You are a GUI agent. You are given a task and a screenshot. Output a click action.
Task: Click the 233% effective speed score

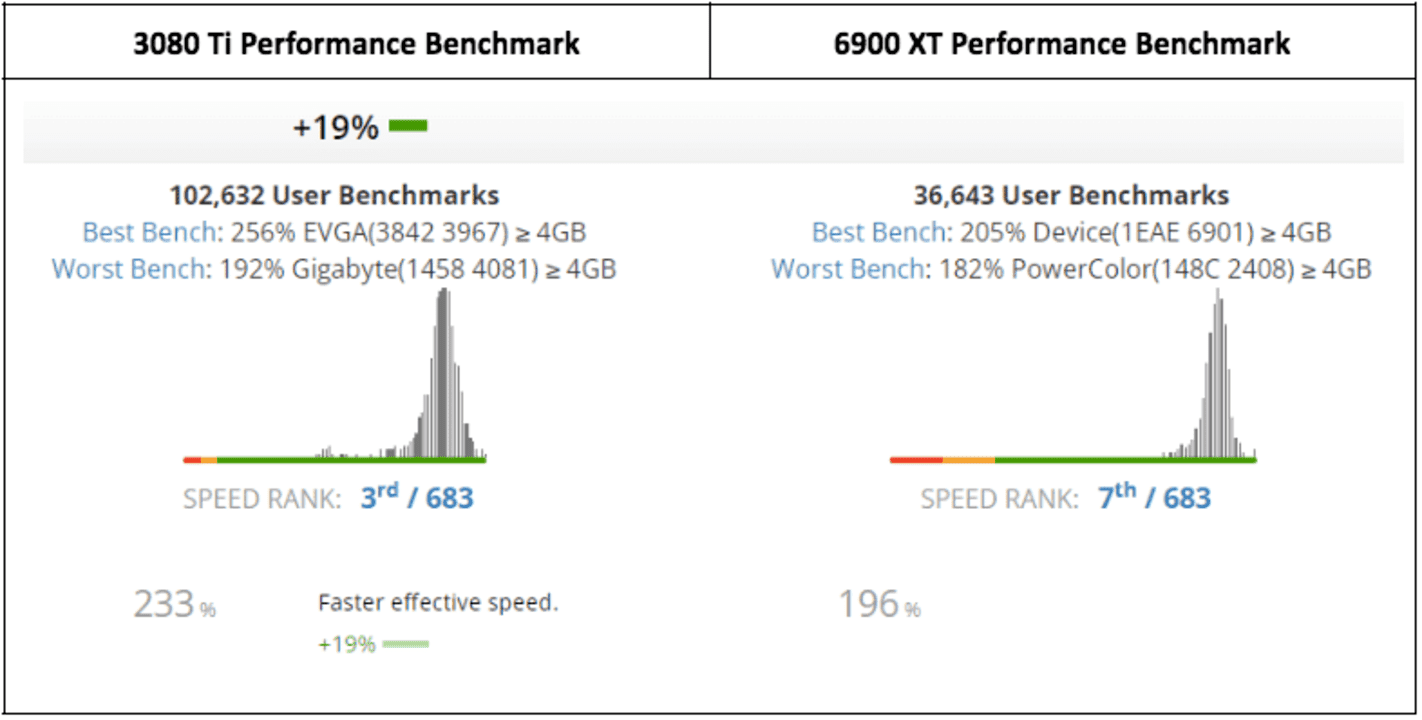(174, 604)
